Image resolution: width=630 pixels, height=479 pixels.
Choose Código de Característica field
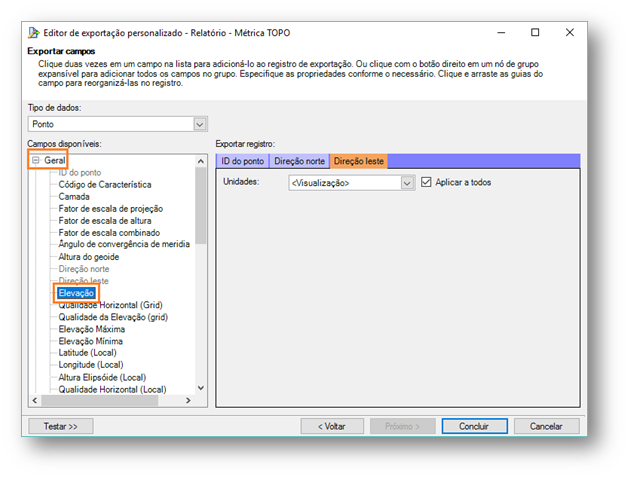pyautogui.click(x=105, y=185)
